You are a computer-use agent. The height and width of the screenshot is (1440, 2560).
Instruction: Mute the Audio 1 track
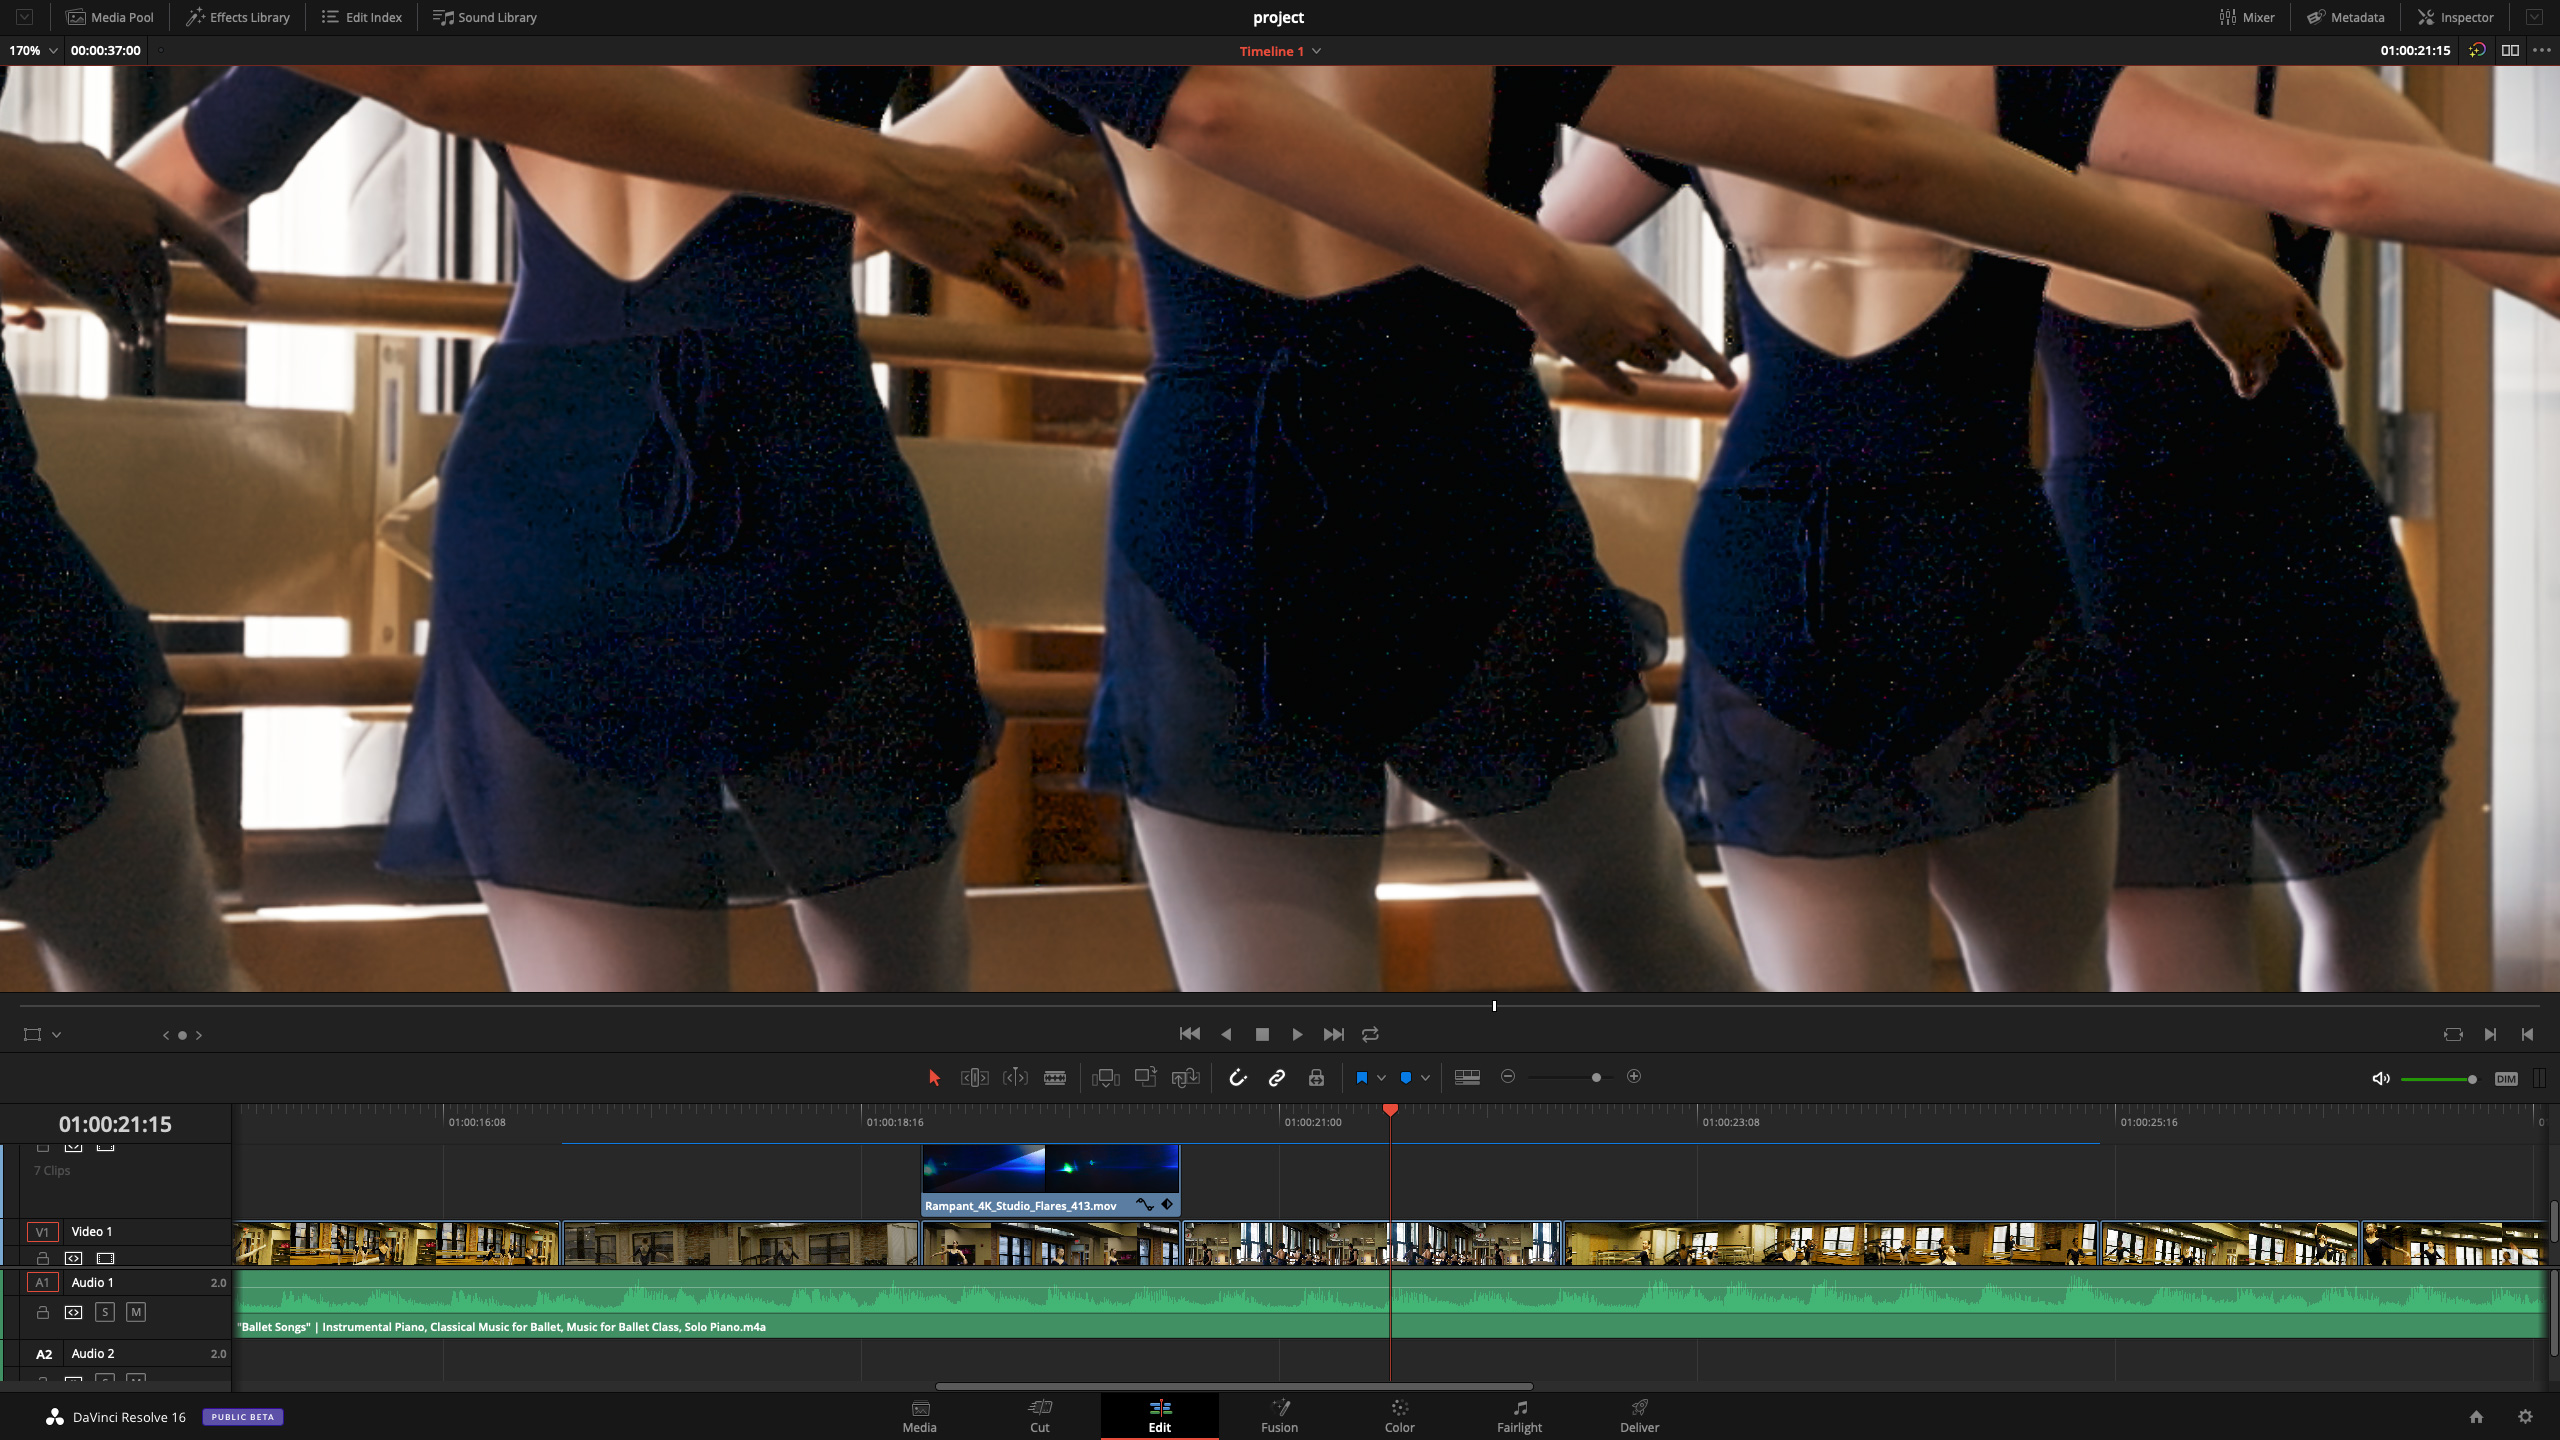[136, 1312]
